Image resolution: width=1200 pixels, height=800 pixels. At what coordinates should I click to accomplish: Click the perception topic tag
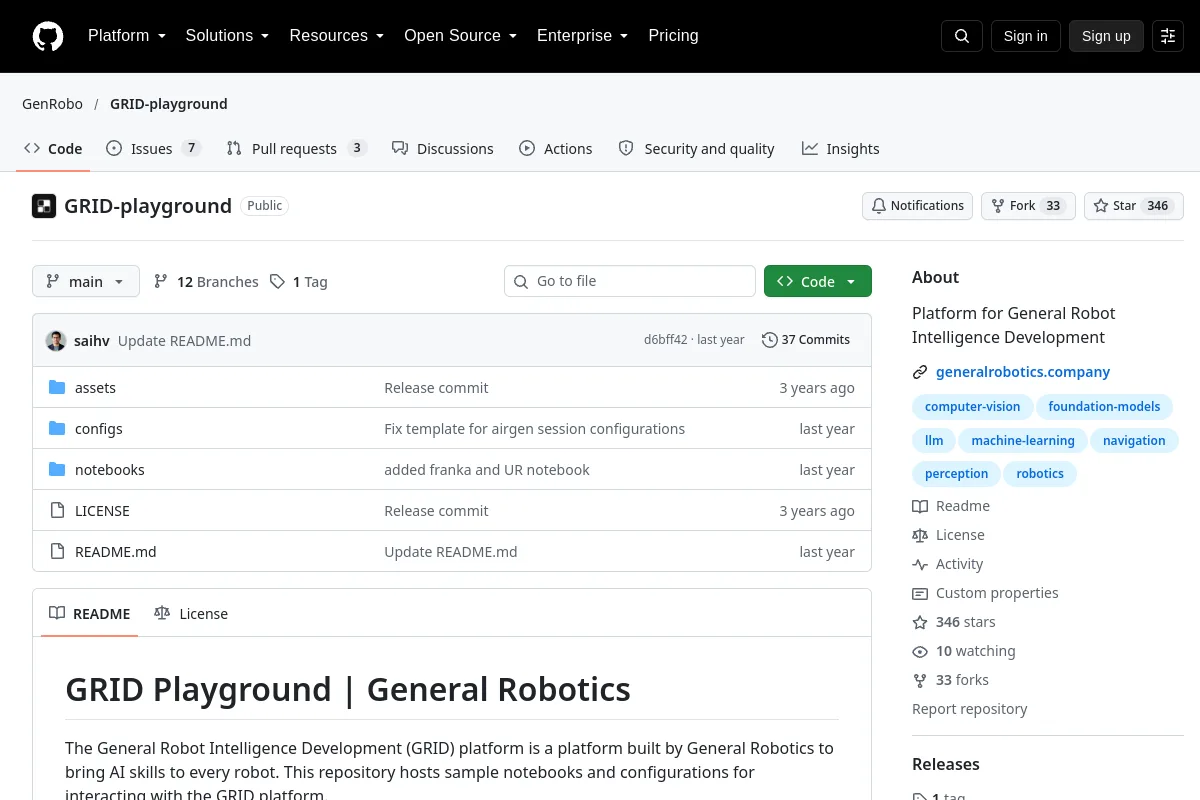[956, 474]
